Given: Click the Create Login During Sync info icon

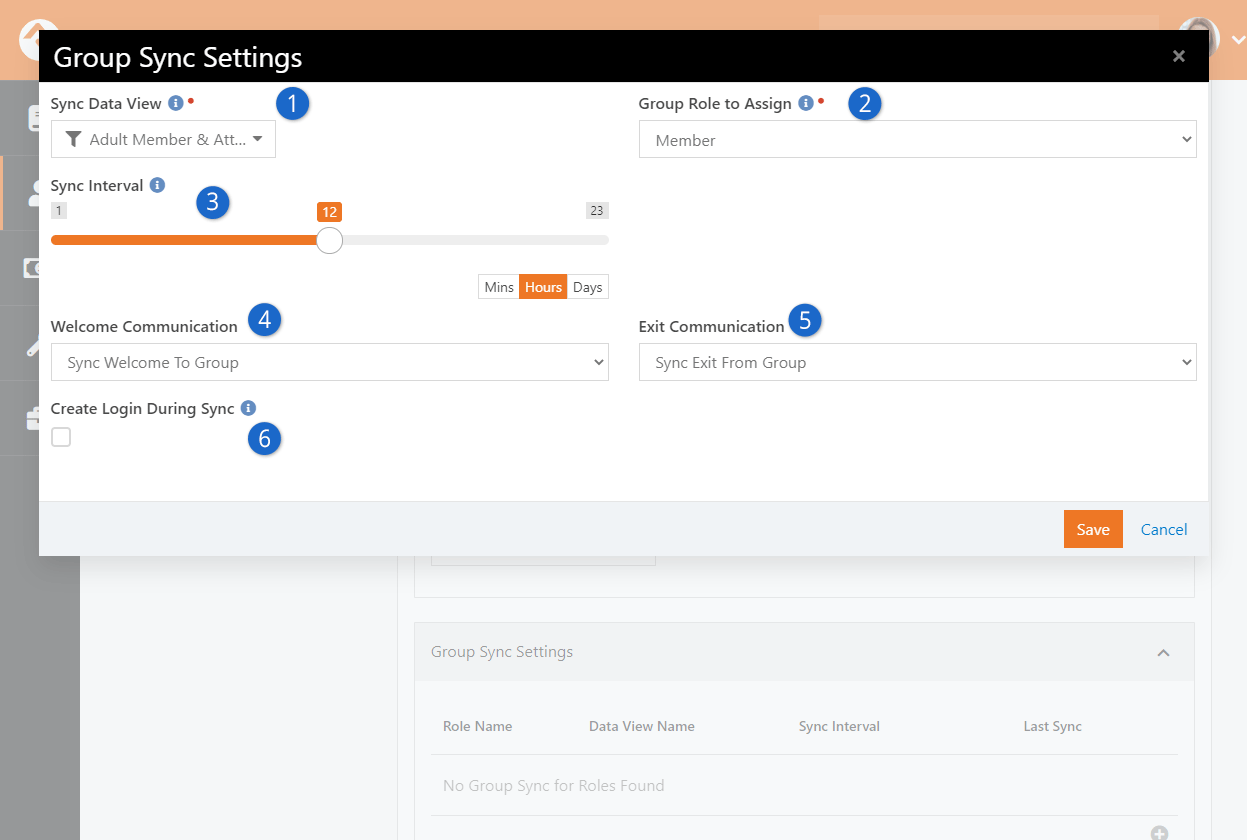Looking at the screenshot, I should point(248,408).
